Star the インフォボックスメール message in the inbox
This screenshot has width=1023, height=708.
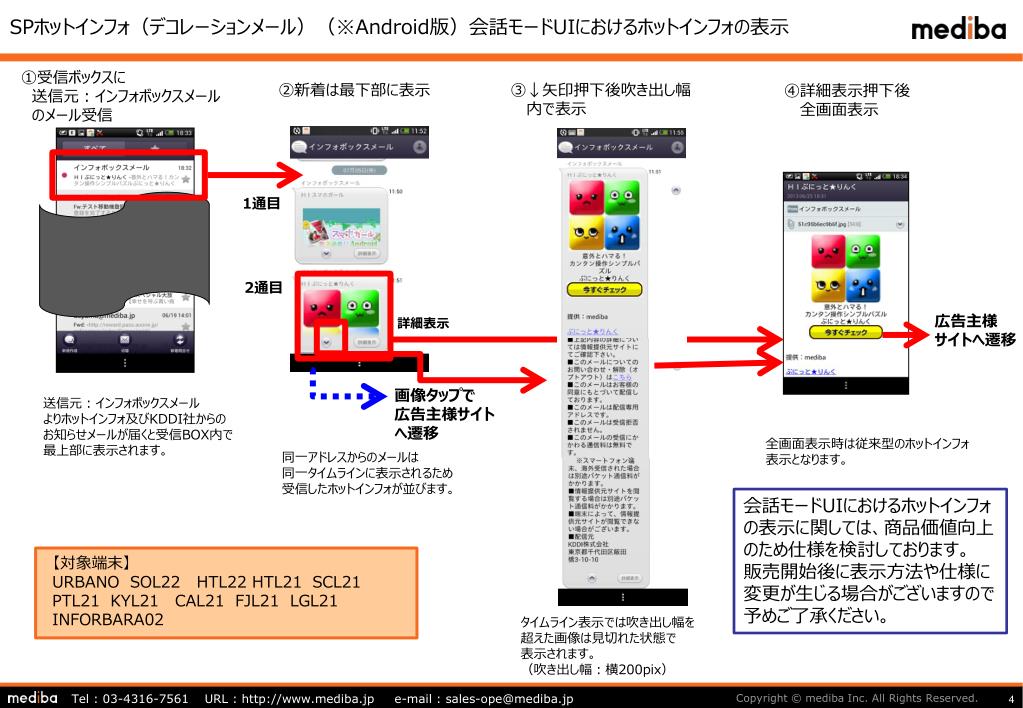point(186,179)
